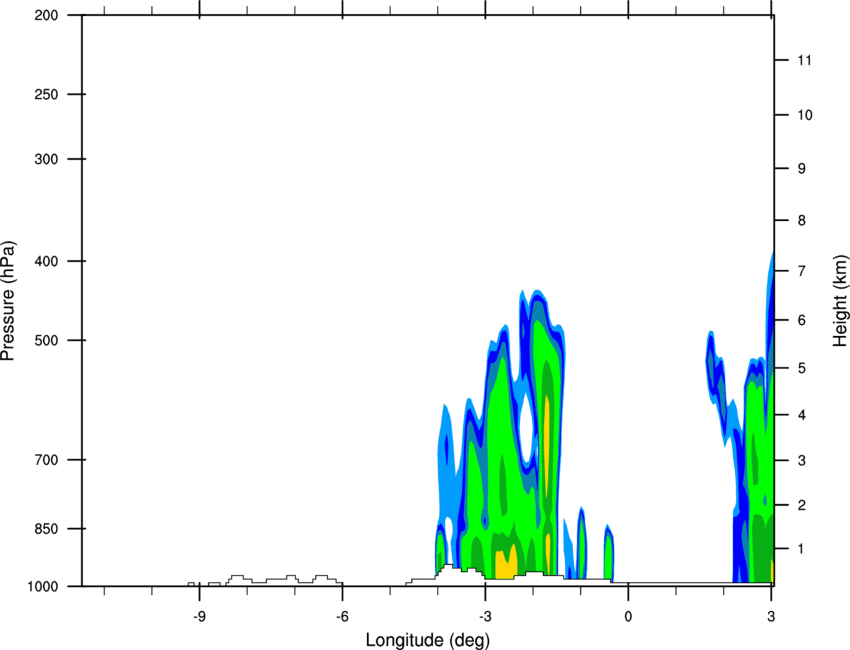Select the 850 pressure tick label
Screen dimensions: 850x650
(x=46, y=529)
